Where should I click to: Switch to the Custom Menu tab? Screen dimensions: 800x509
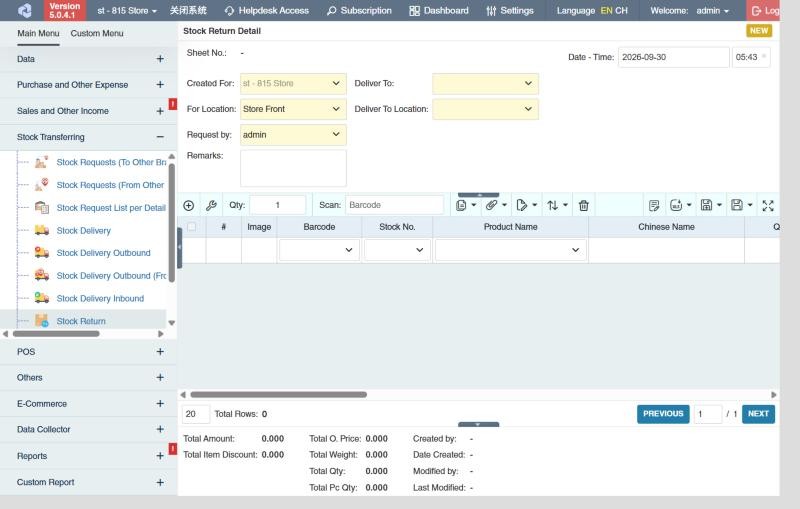[97, 33]
